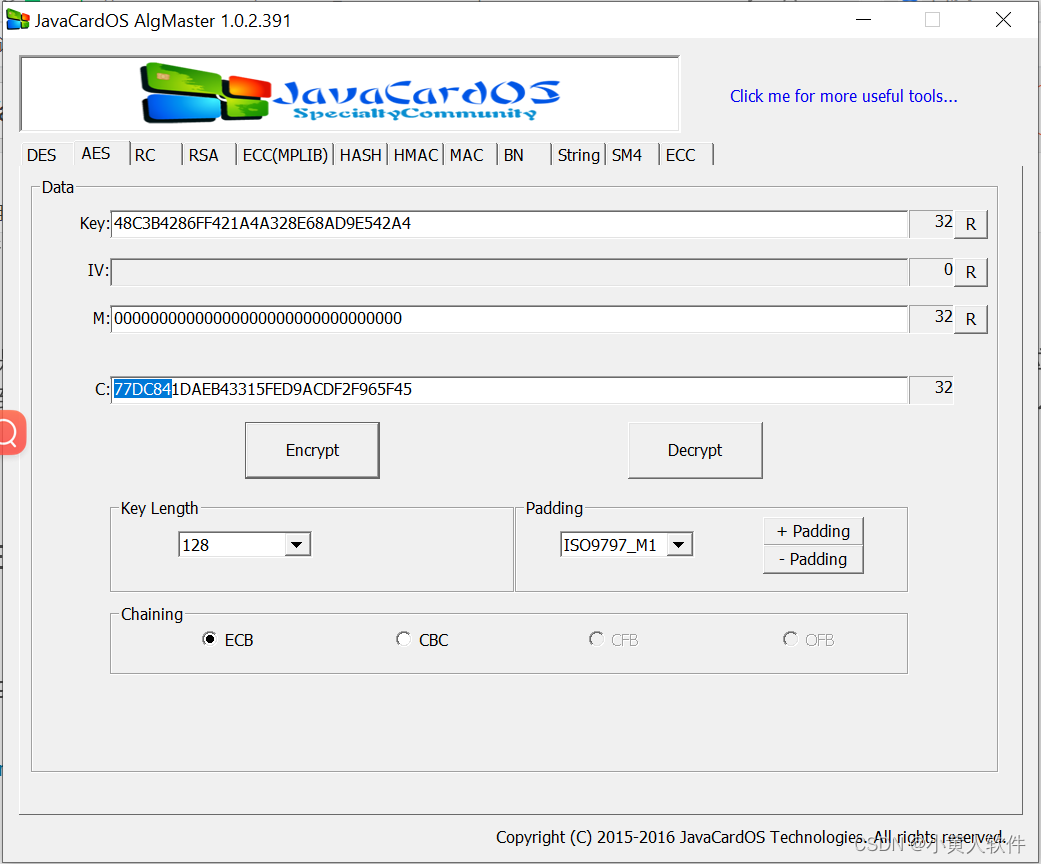Click the Decrypt button
This screenshot has width=1041, height=864.
[695, 450]
